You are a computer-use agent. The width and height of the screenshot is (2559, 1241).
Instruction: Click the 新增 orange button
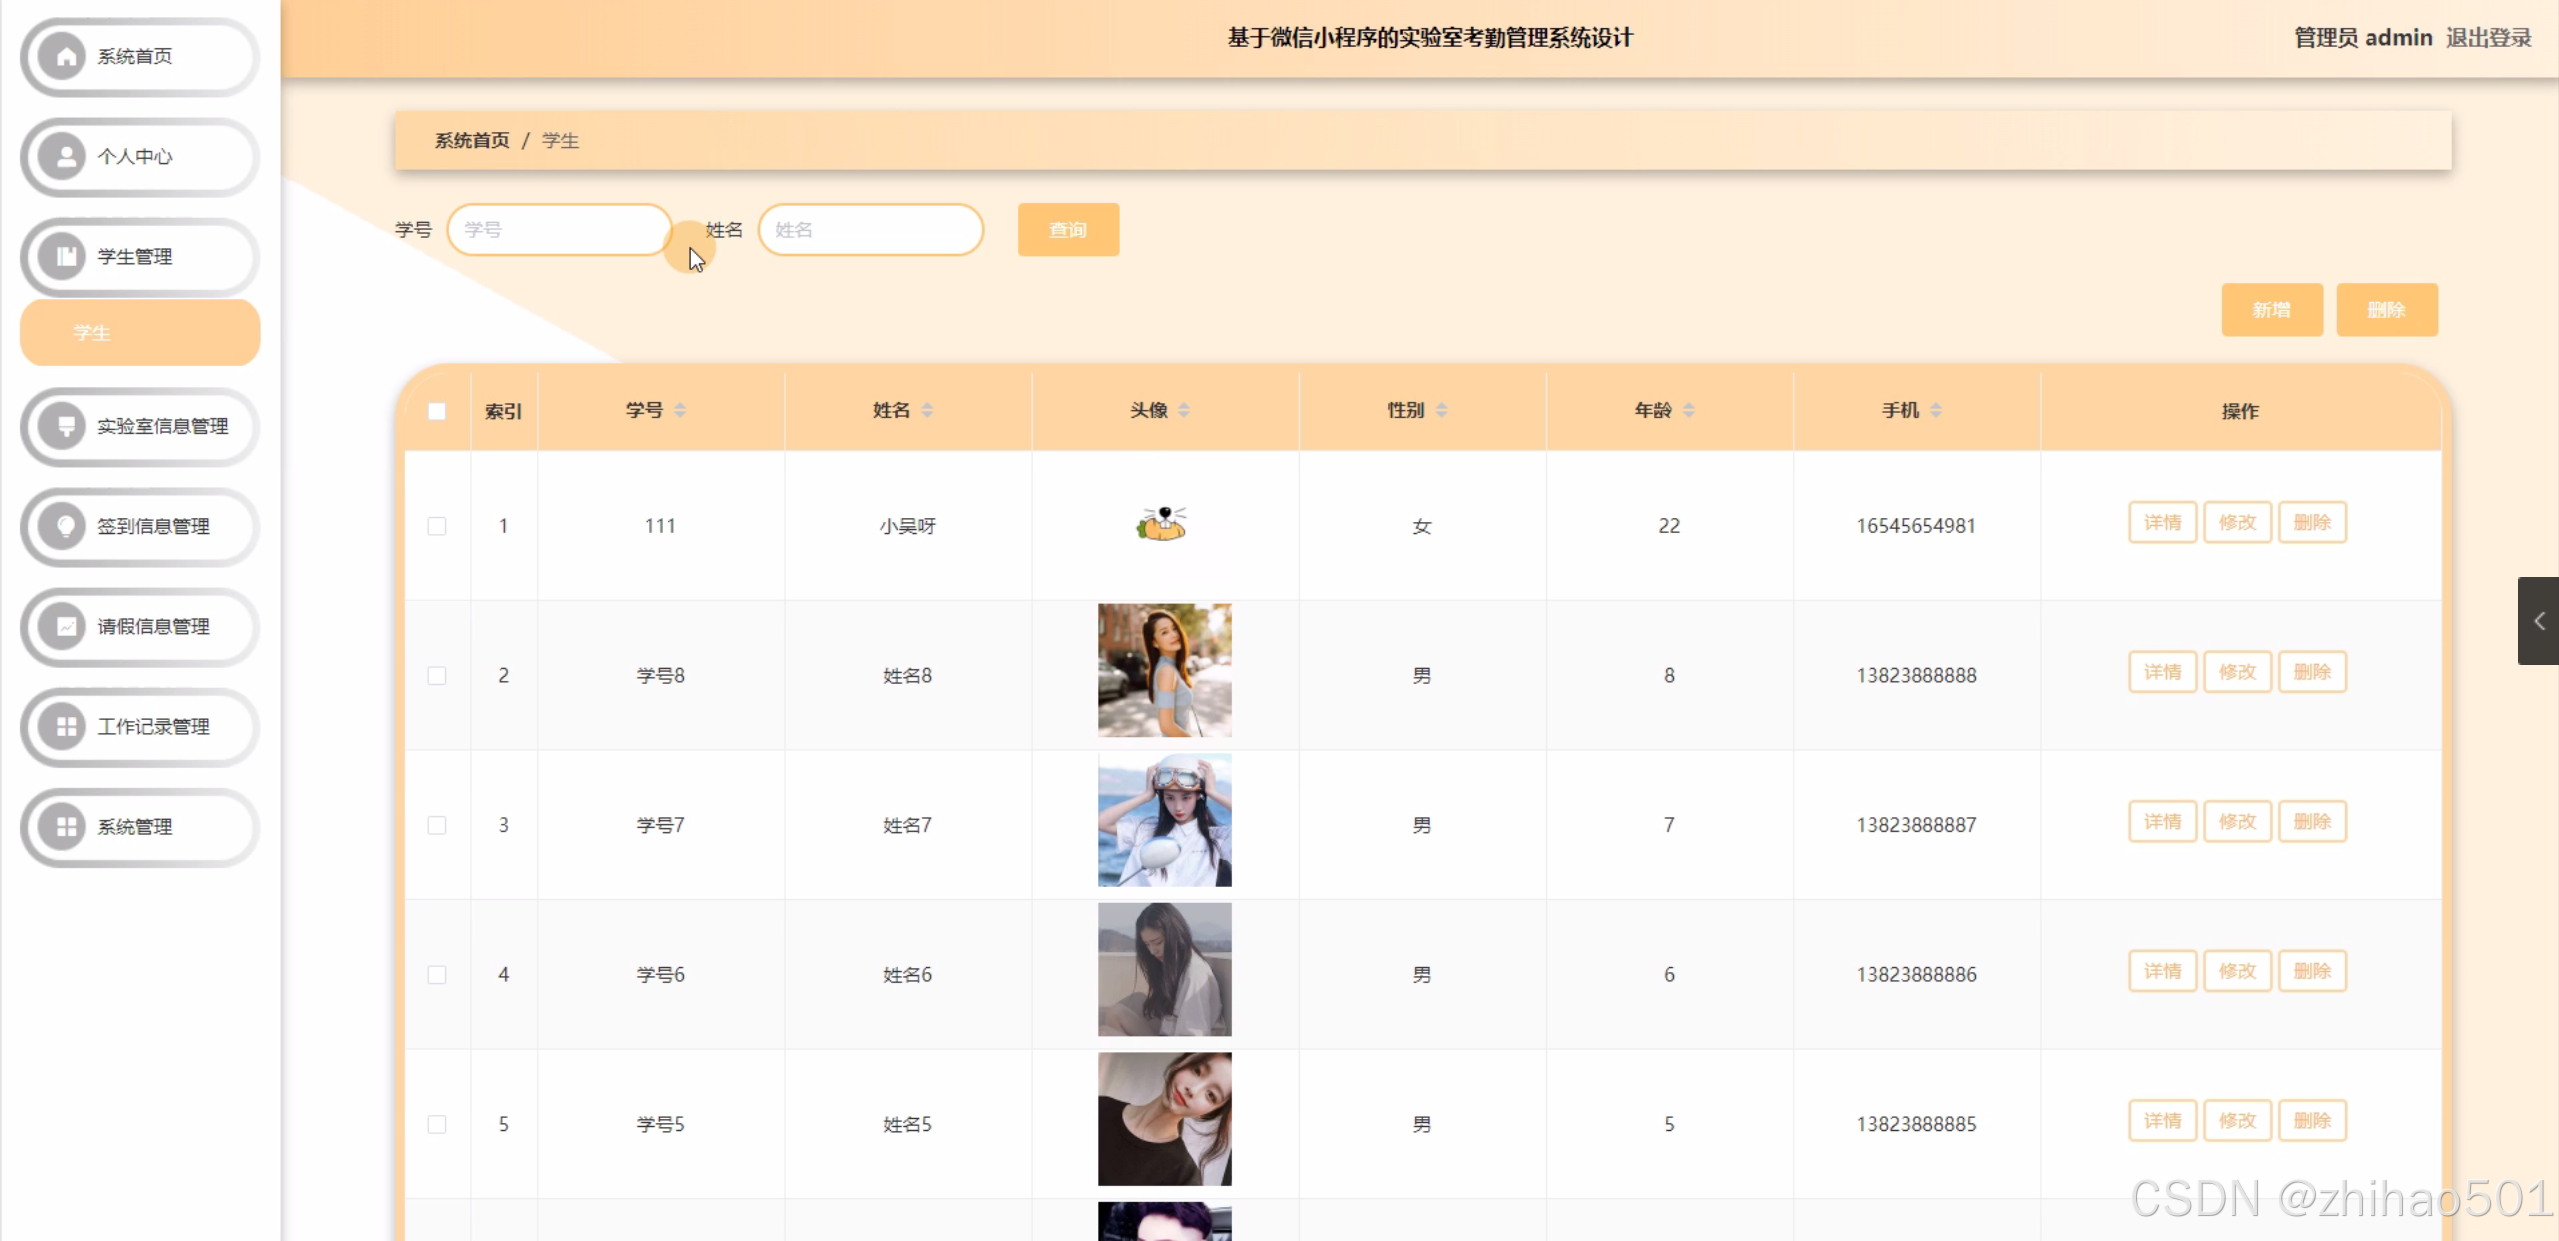coord(2271,310)
